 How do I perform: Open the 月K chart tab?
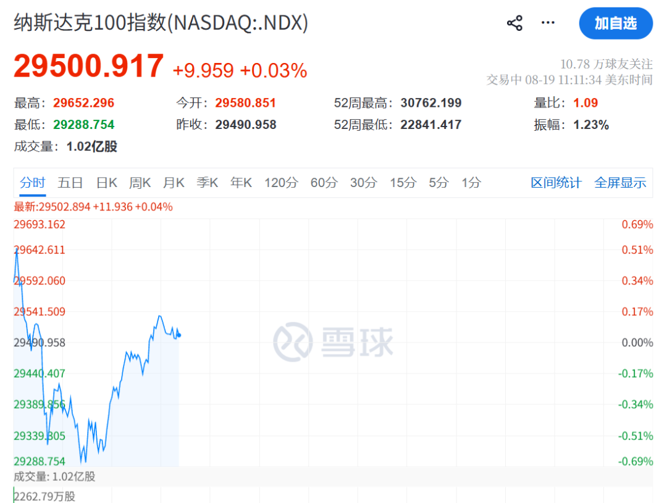pyautogui.click(x=174, y=183)
